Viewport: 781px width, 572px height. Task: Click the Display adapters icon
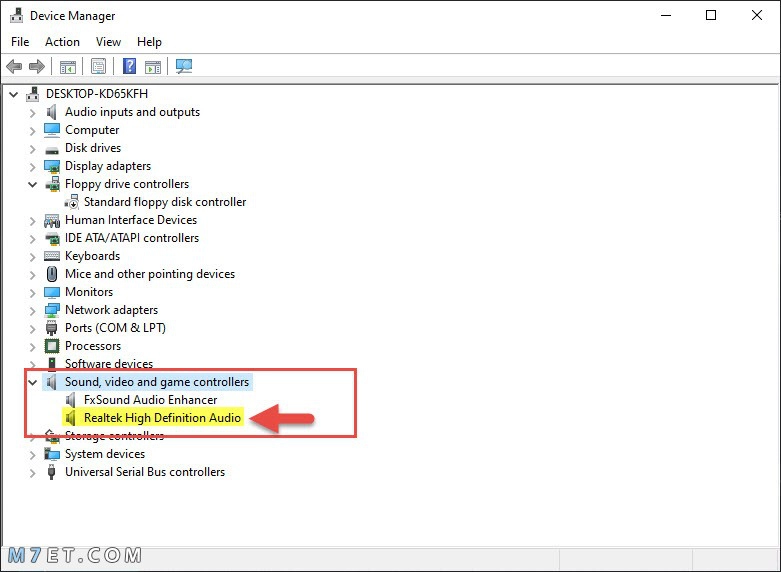(52, 166)
